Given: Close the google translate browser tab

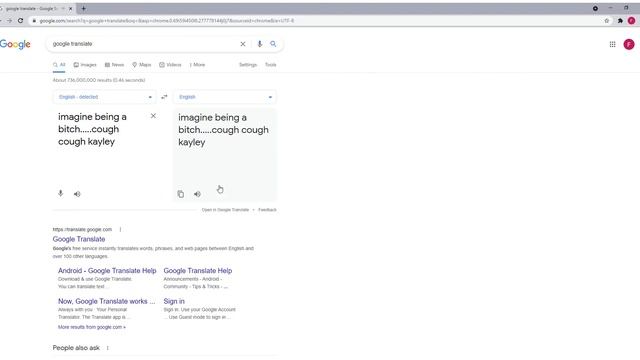Looking at the screenshot, I should click(71, 8).
